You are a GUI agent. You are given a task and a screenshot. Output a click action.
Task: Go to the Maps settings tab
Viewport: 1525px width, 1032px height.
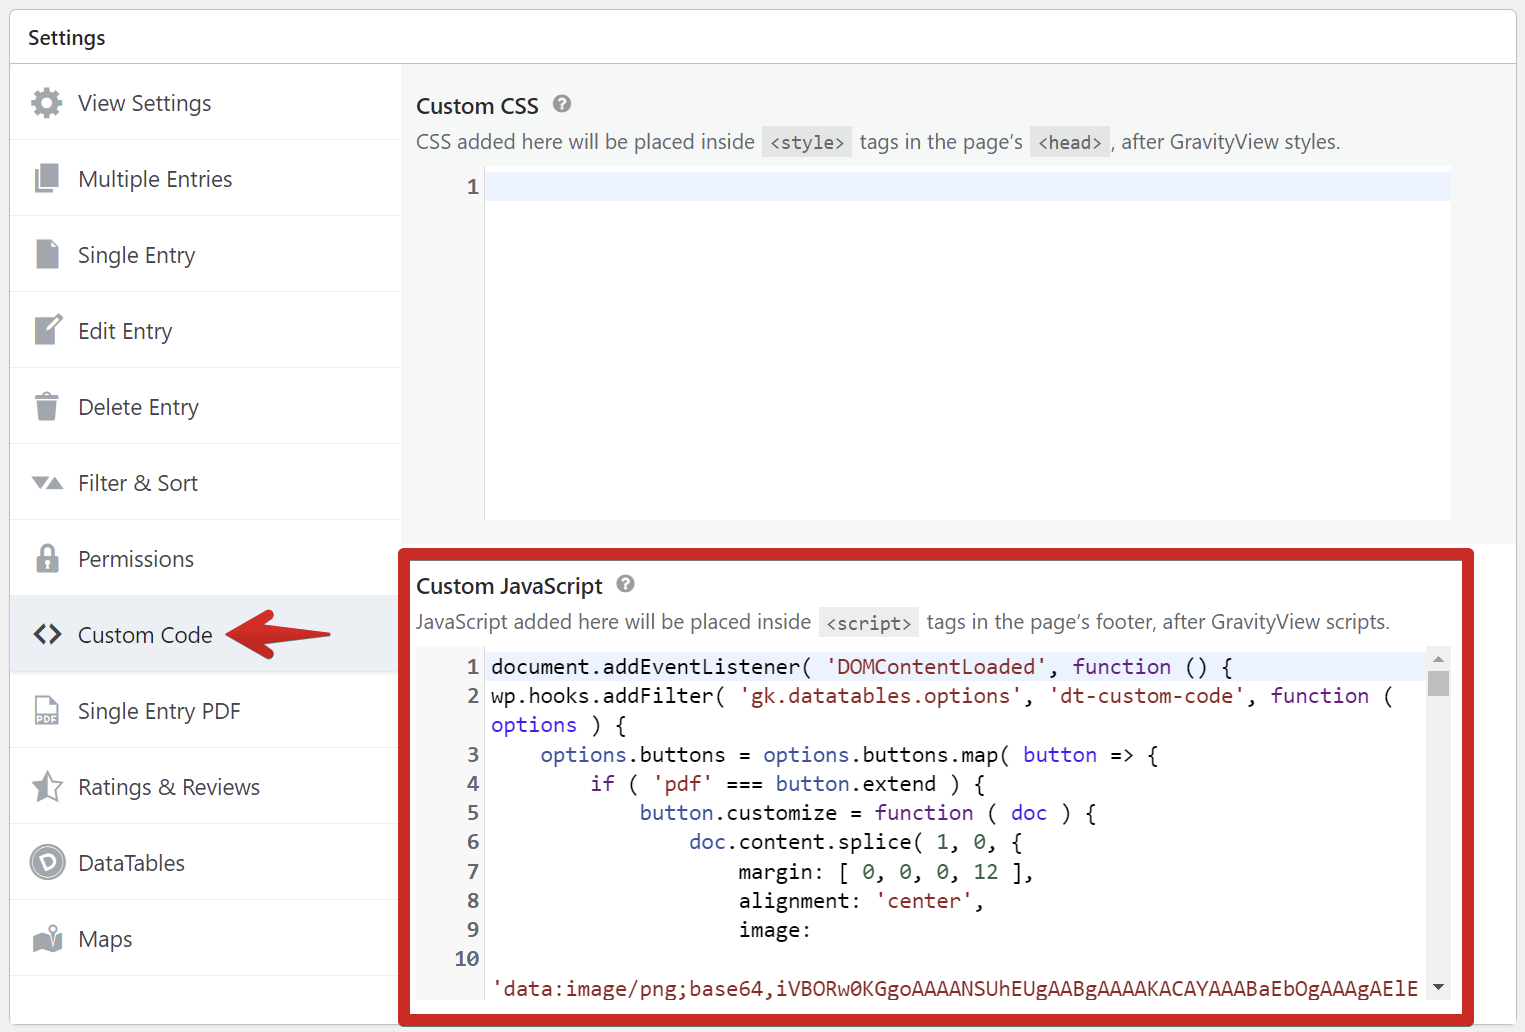105,939
